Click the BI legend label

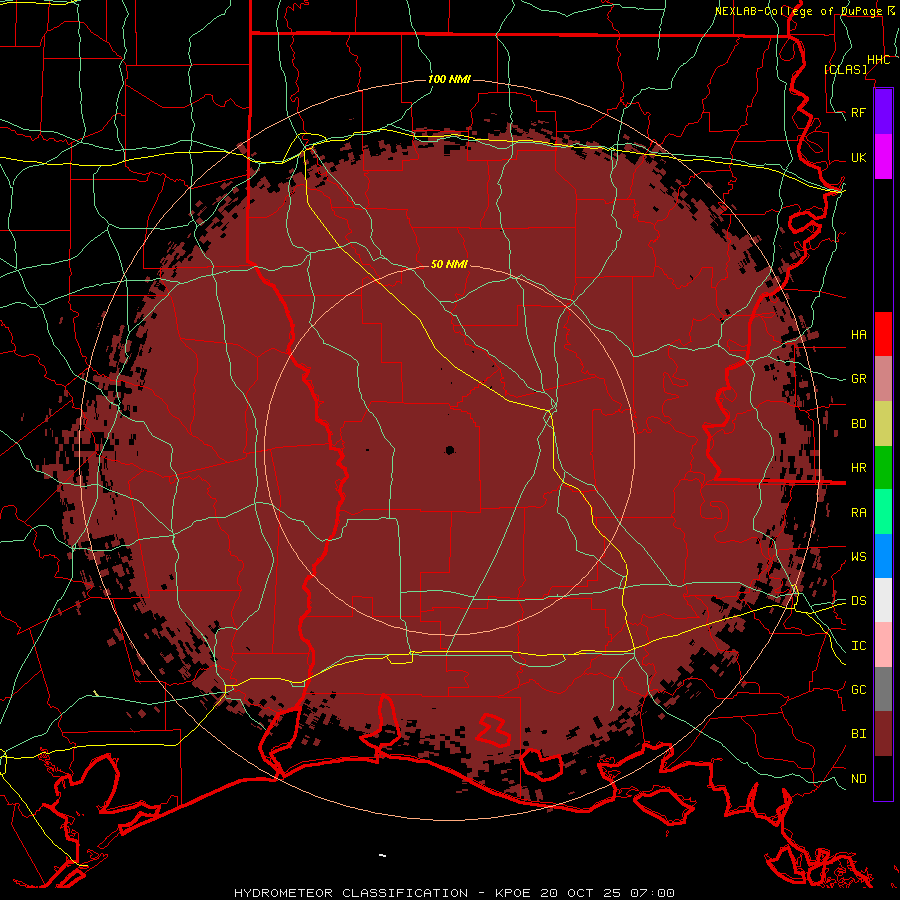[x=859, y=734]
